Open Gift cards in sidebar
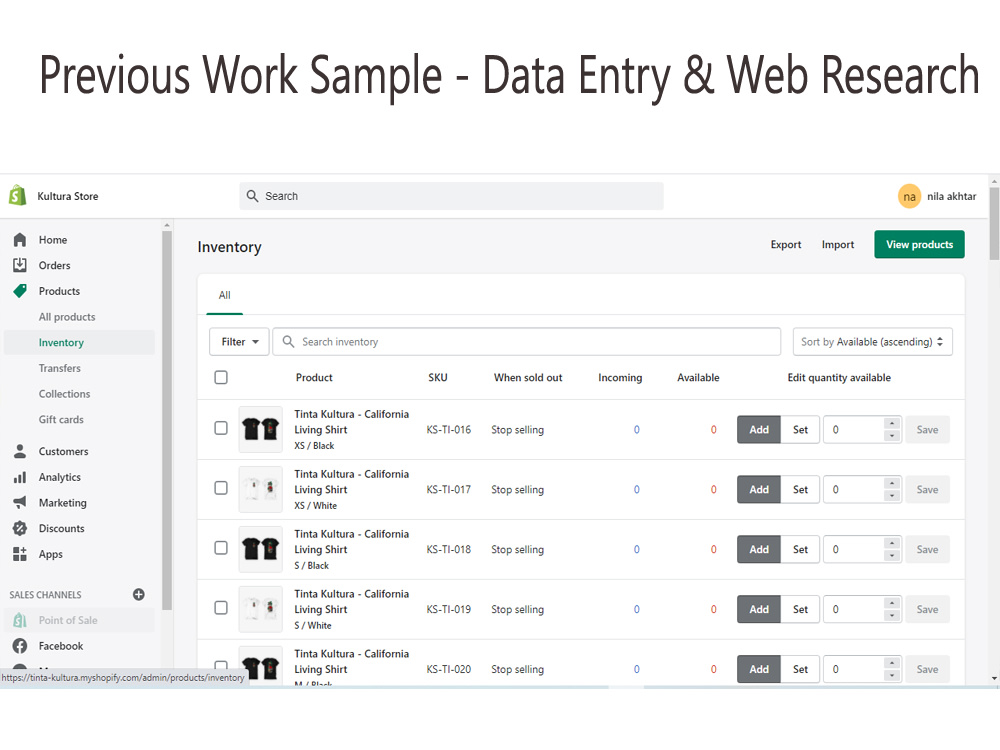This screenshot has height=750, width=1000. (x=61, y=420)
